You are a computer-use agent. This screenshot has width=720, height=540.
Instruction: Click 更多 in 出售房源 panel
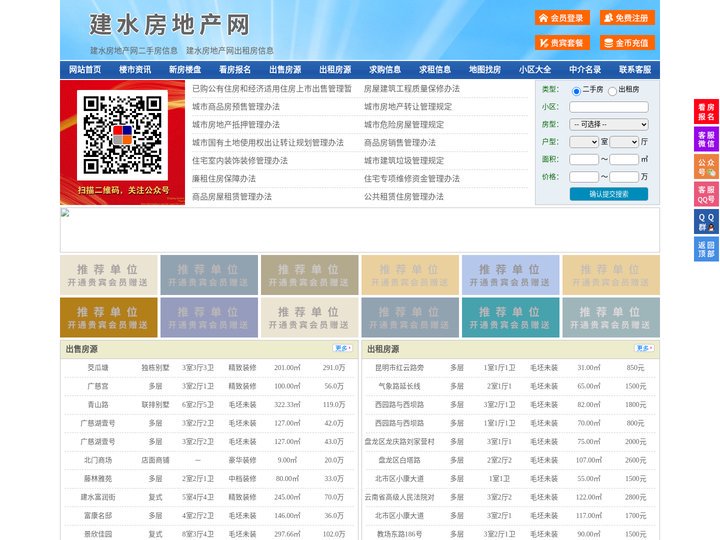click(343, 349)
